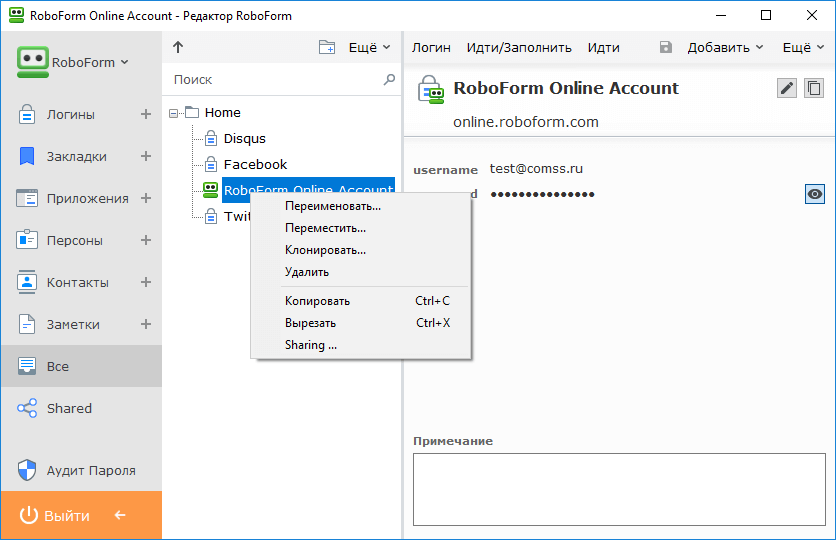Open the Персоны category

coord(74,240)
